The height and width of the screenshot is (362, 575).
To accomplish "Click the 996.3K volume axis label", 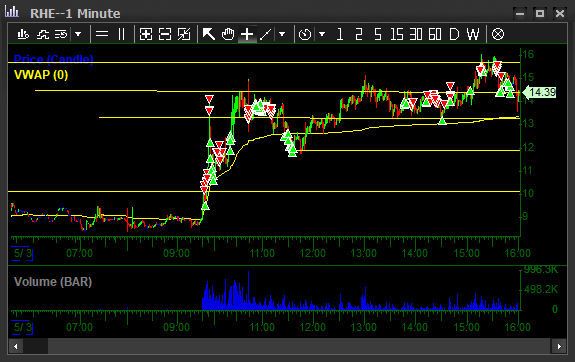I will tap(541, 270).
